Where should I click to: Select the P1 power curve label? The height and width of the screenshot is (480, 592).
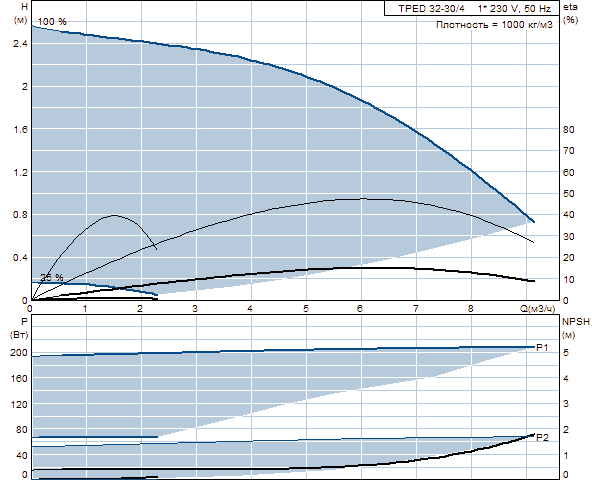pos(542,347)
